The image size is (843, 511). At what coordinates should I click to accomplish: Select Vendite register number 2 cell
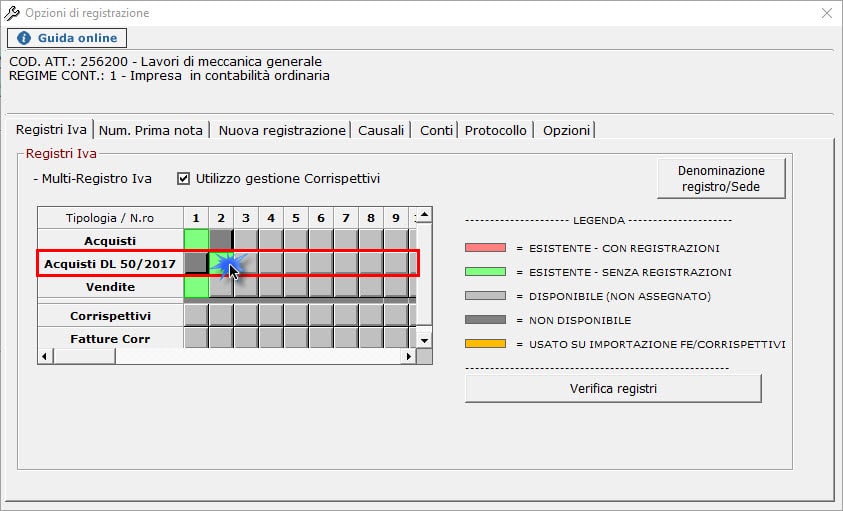click(x=221, y=286)
